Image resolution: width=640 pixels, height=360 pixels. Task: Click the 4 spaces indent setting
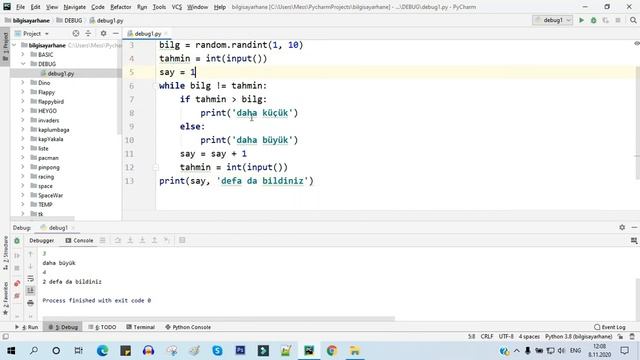click(x=529, y=337)
